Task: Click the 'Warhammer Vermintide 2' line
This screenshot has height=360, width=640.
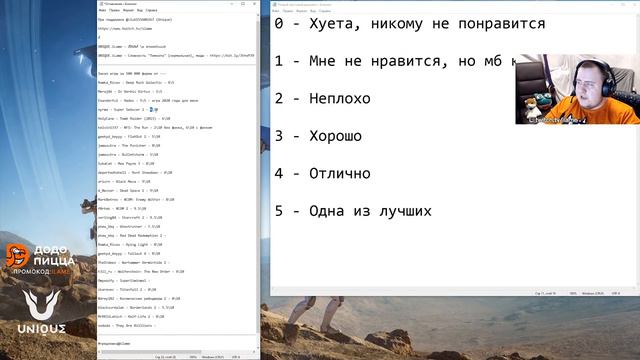Action: point(134,262)
